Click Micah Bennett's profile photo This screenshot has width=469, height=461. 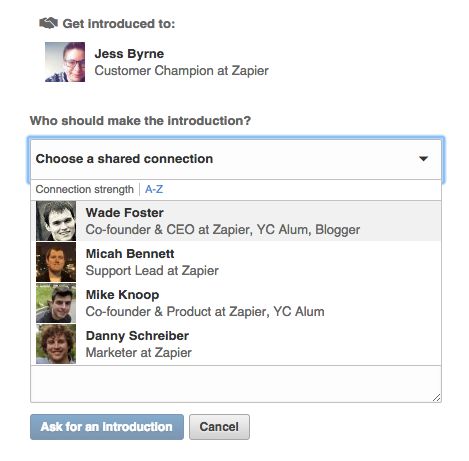point(56,262)
